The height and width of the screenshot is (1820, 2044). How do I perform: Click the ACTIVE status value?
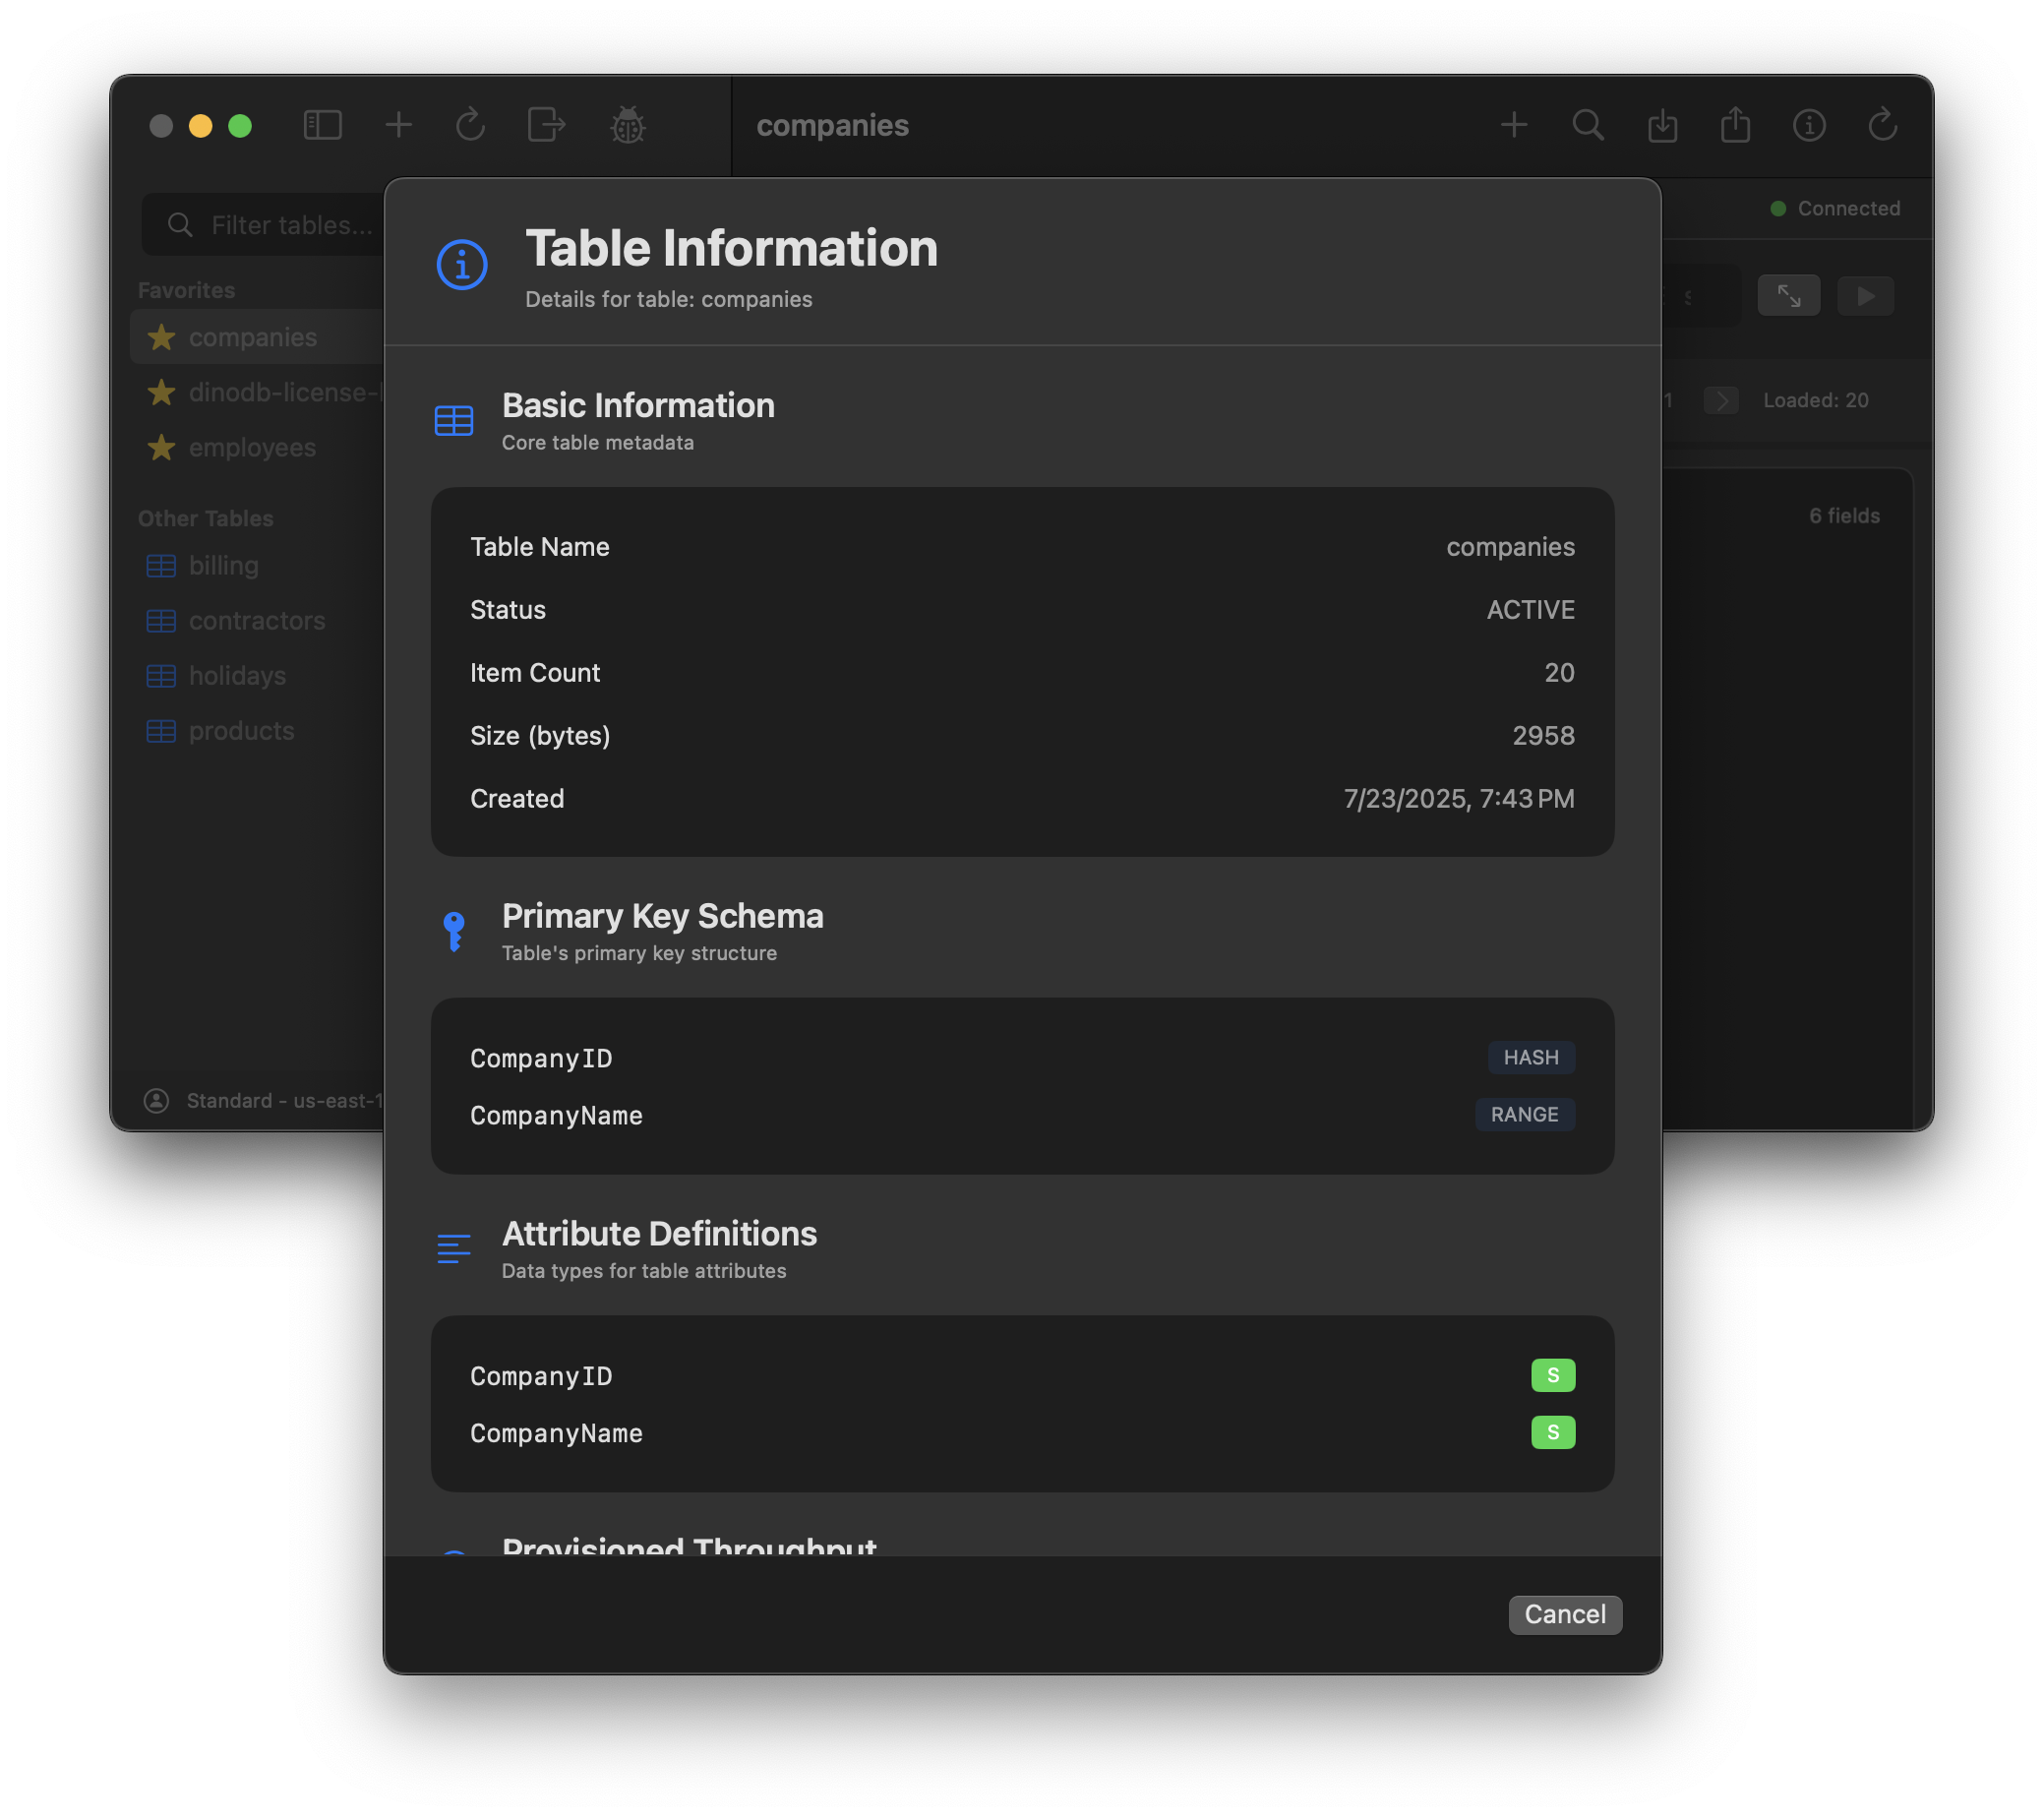point(1530,610)
